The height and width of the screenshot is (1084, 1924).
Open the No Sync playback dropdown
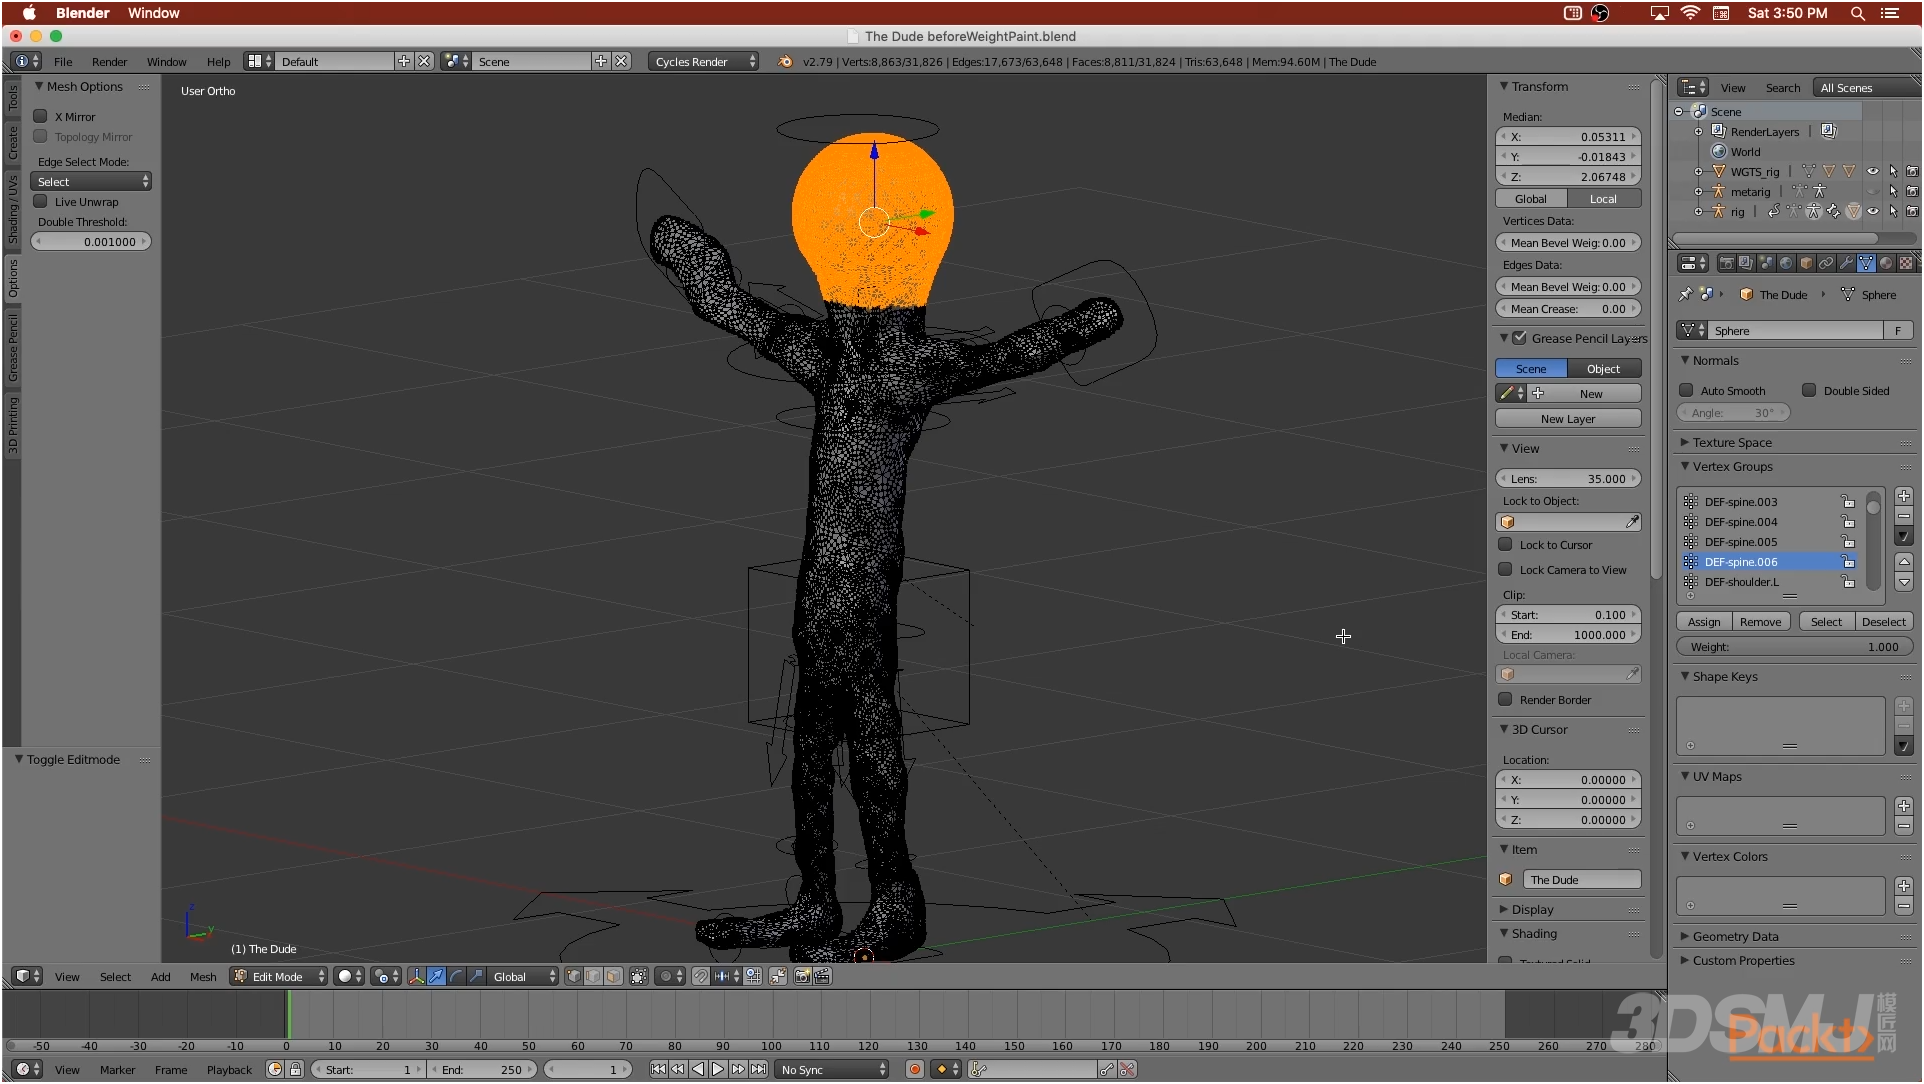pyautogui.click(x=832, y=1070)
